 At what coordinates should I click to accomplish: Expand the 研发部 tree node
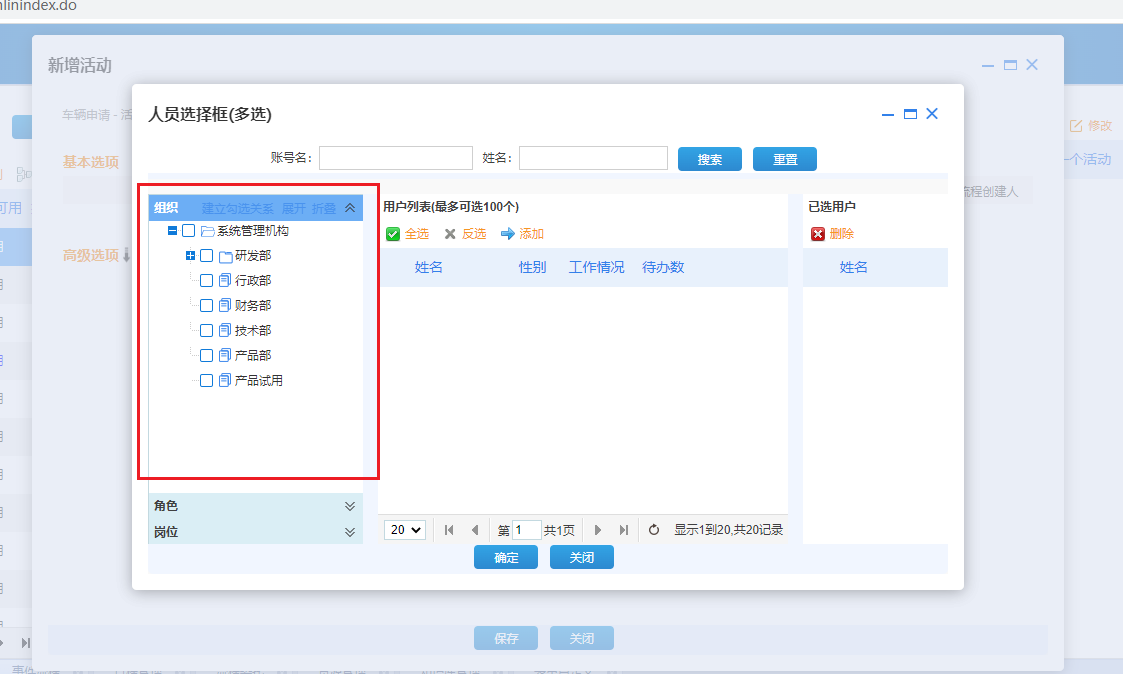tap(190, 256)
